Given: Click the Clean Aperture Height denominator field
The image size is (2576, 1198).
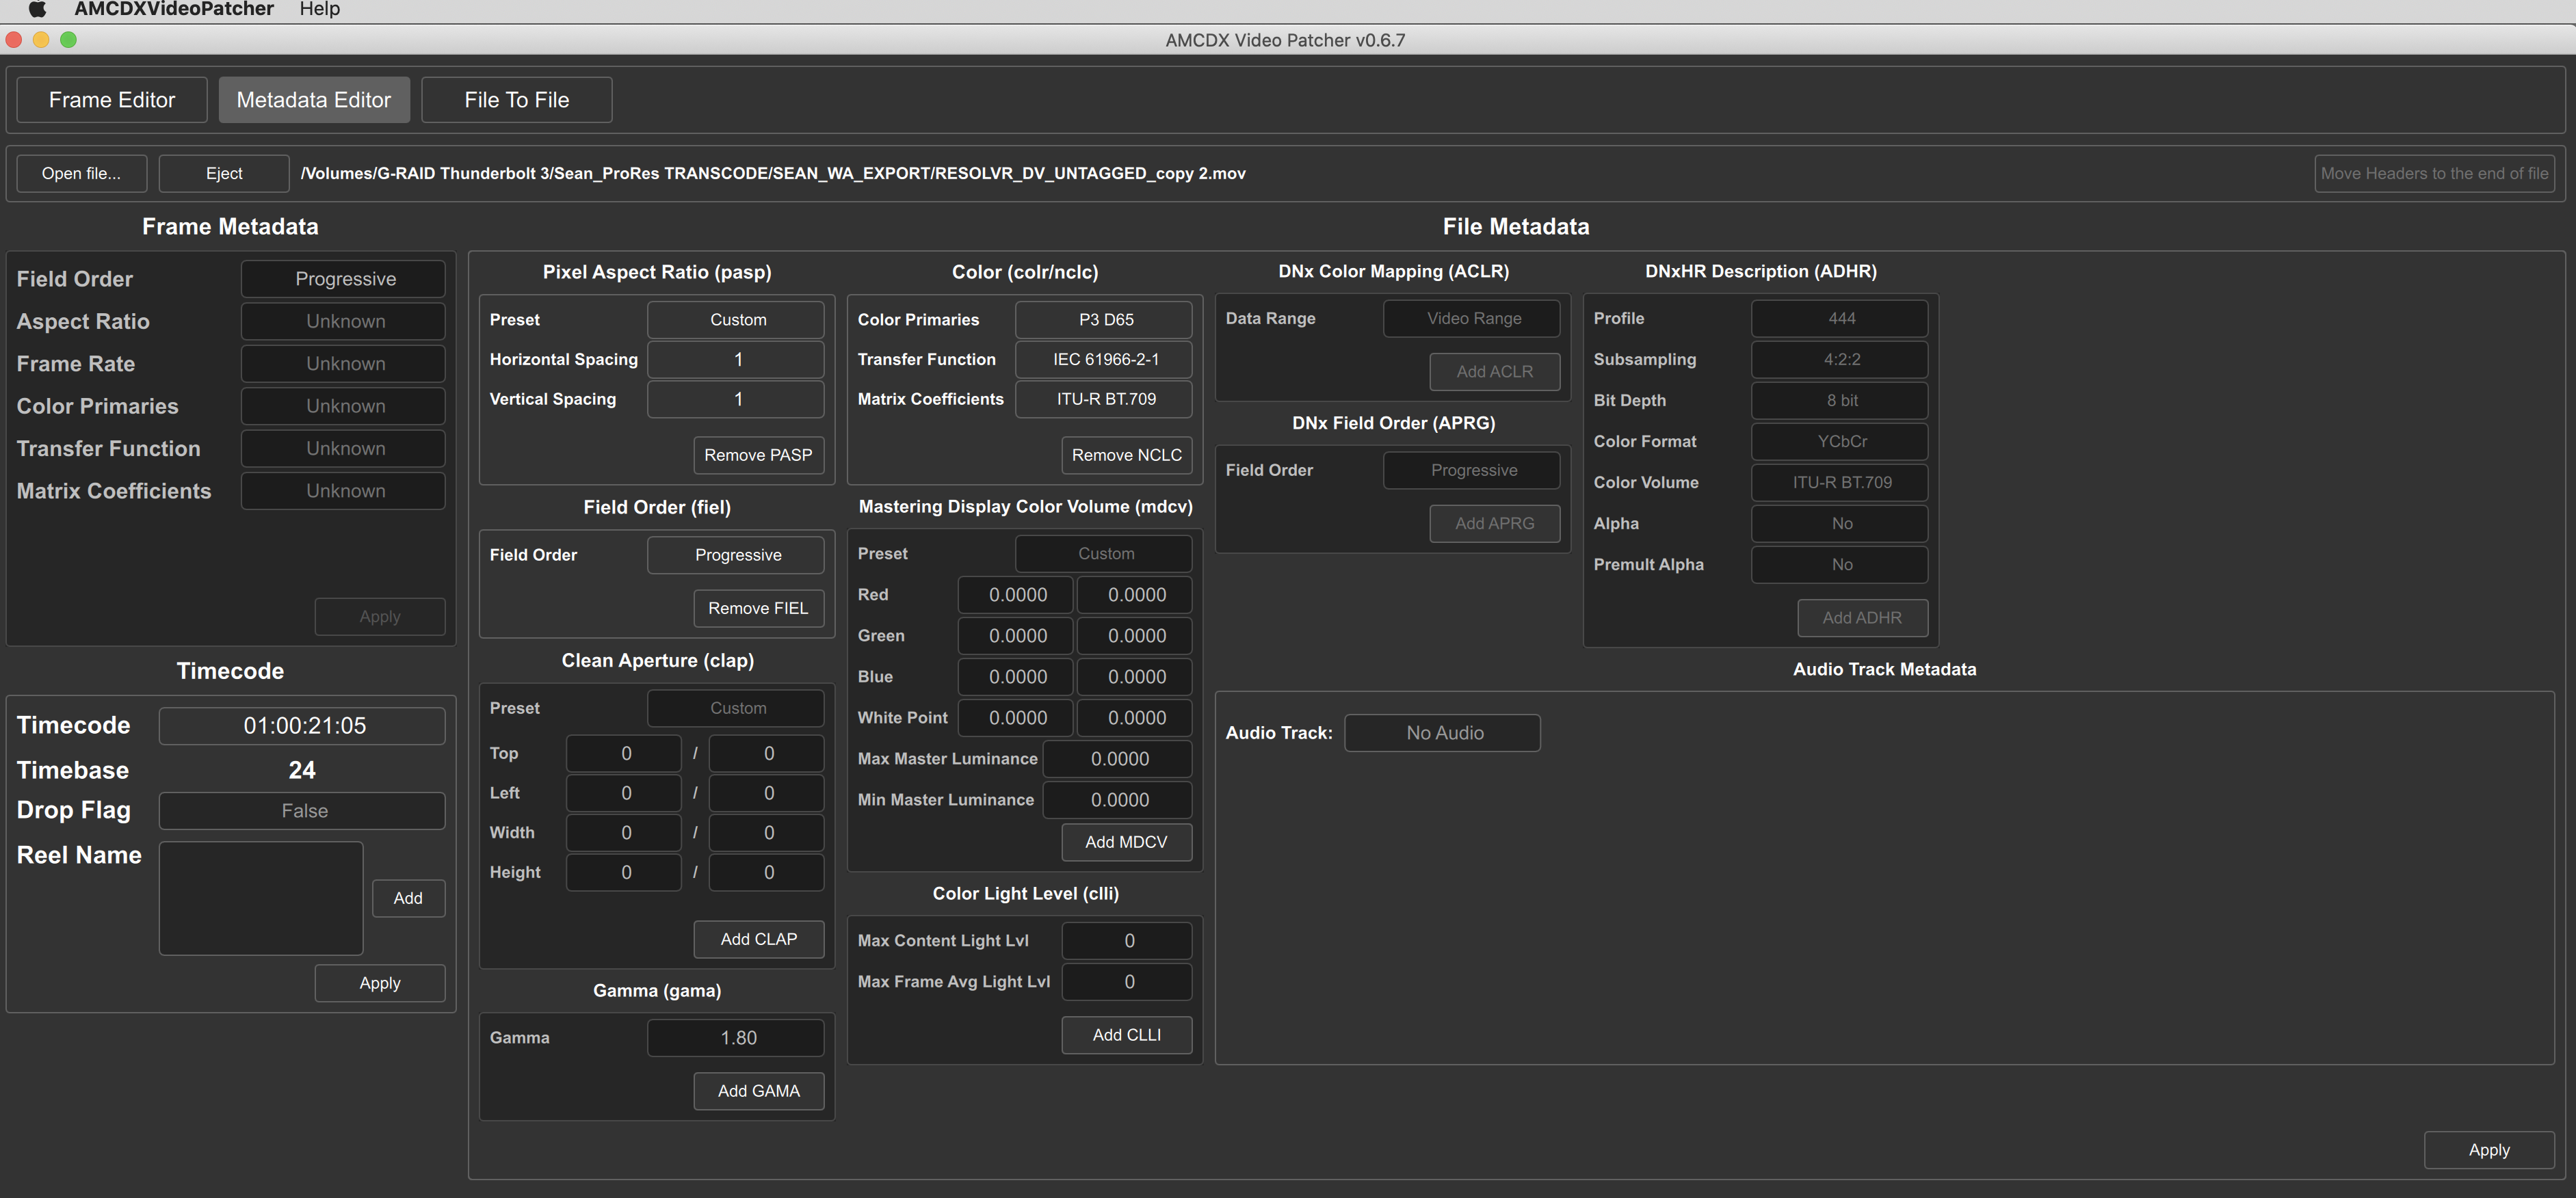Looking at the screenshot, I should 767,873.
